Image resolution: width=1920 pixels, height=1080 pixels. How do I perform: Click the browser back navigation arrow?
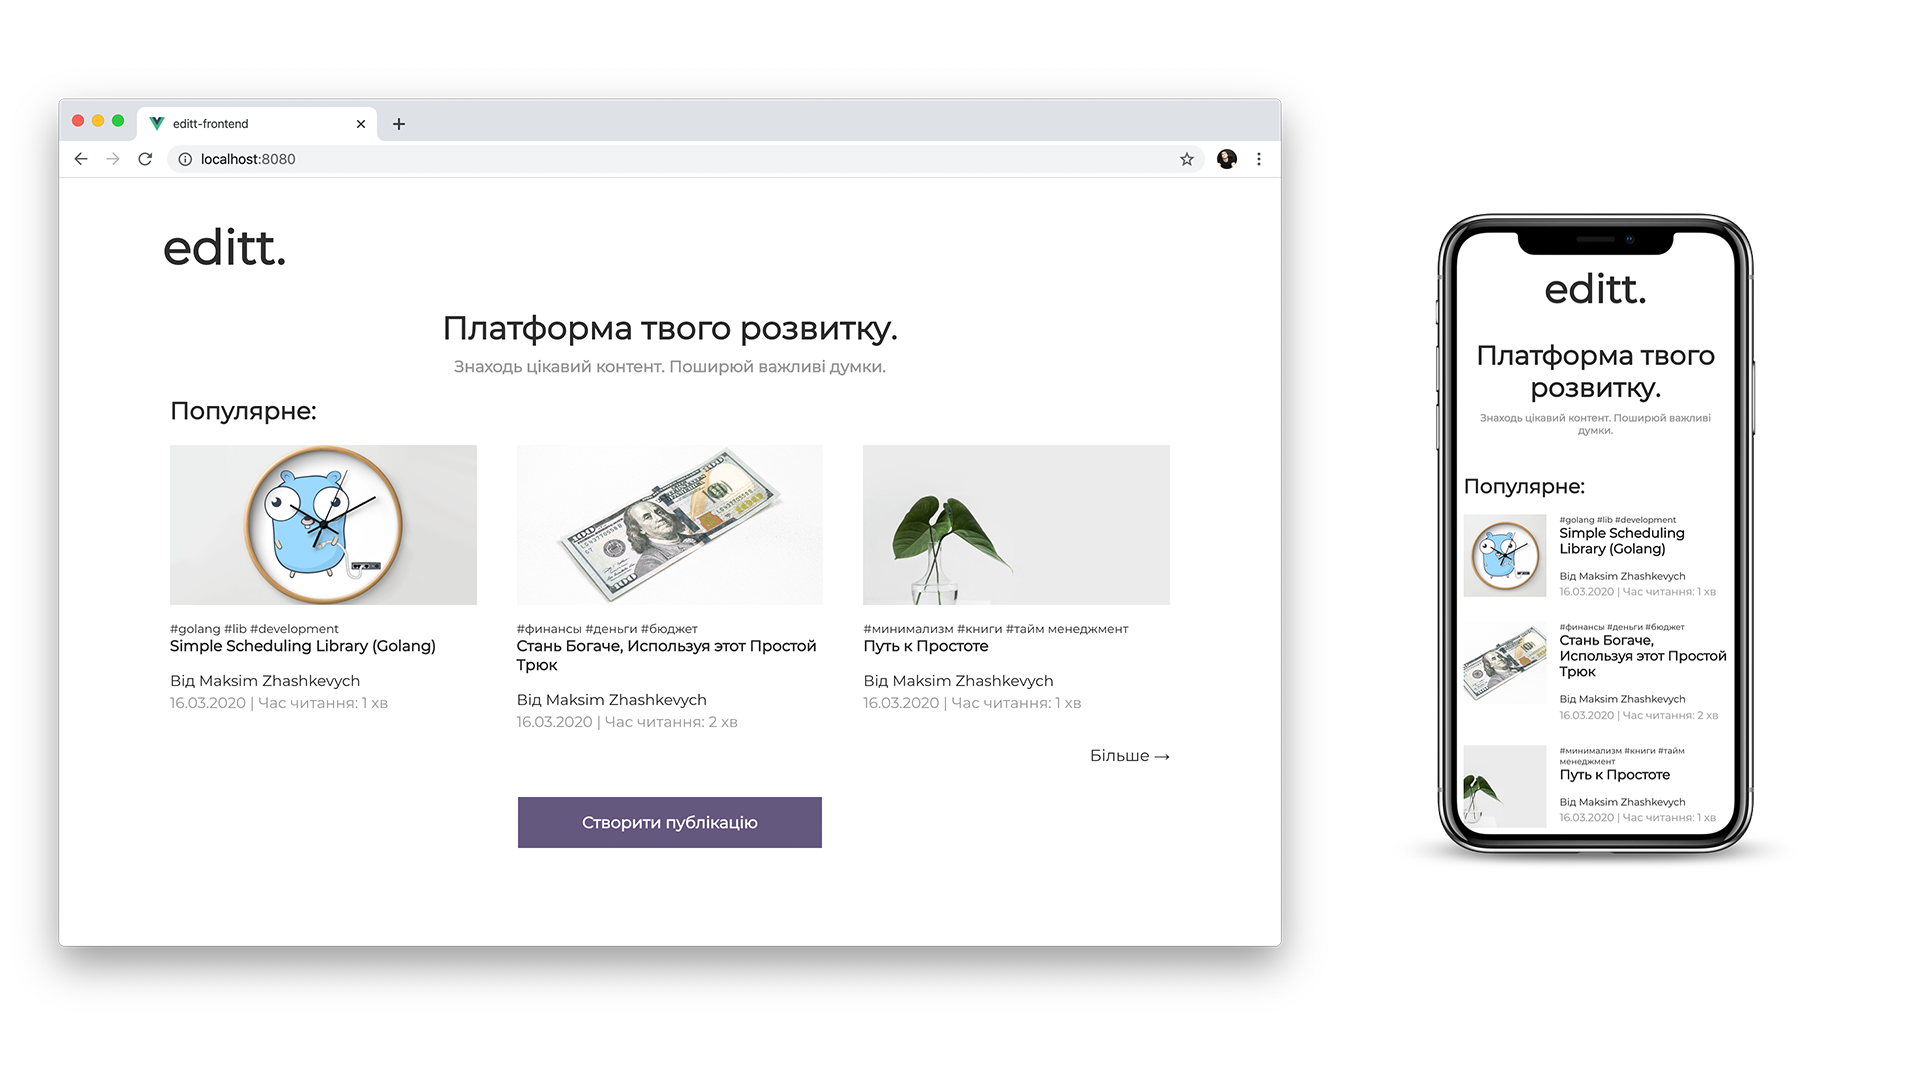coord(80,157)
